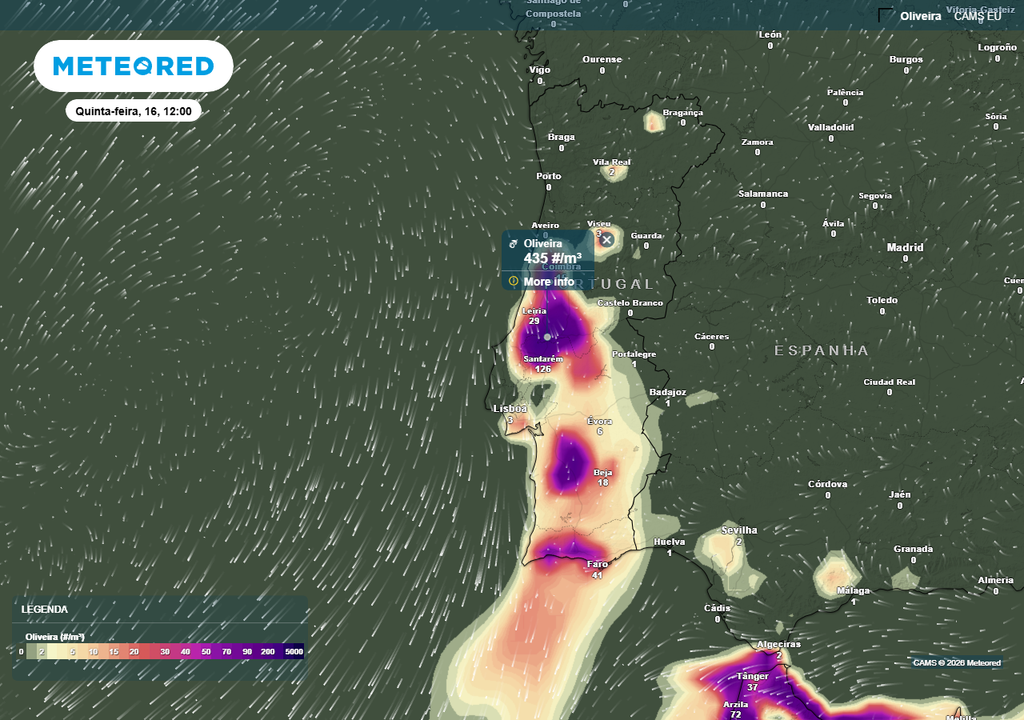Open the date selector showing Quinta-feira, 16, 12:00

coord(135,110)
